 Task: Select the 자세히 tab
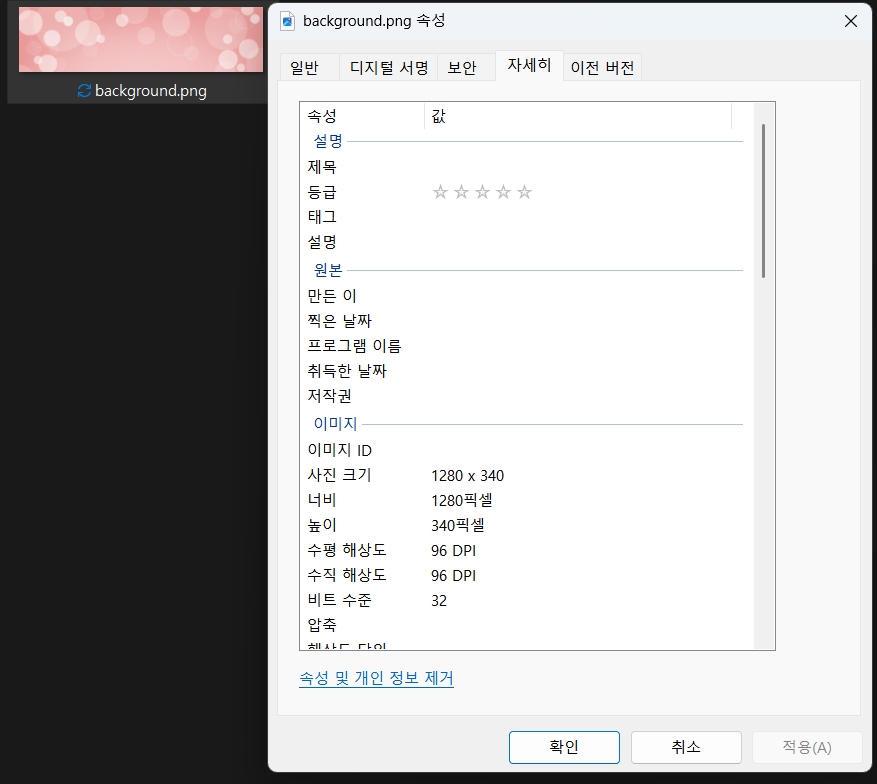click(529, 65)
